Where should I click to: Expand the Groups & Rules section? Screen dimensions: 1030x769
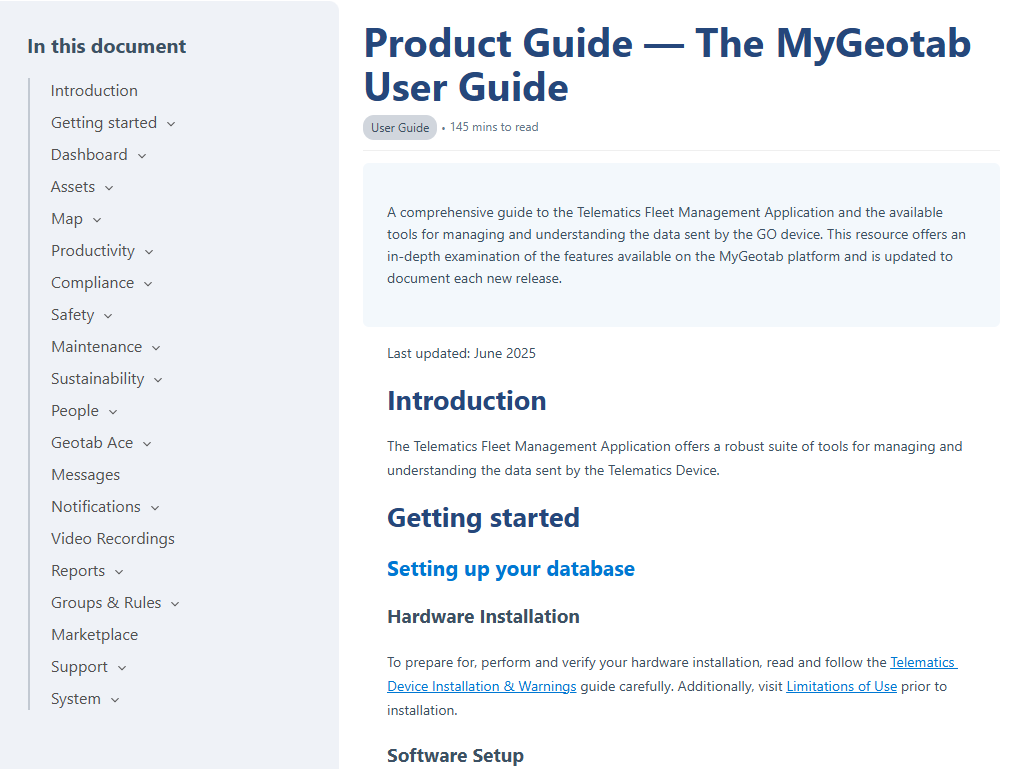coord(175,602)
